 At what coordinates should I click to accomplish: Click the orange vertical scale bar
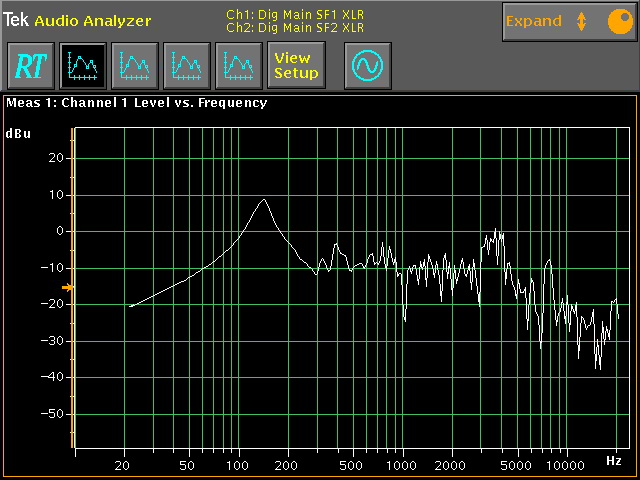click(x=72, y=290)
